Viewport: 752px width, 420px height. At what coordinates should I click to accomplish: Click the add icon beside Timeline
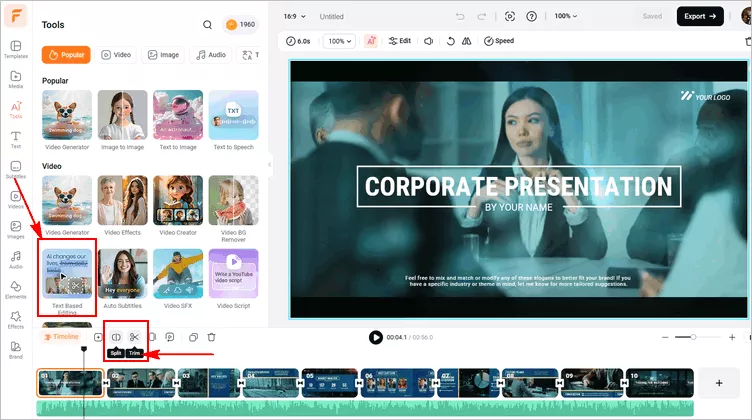98,337
